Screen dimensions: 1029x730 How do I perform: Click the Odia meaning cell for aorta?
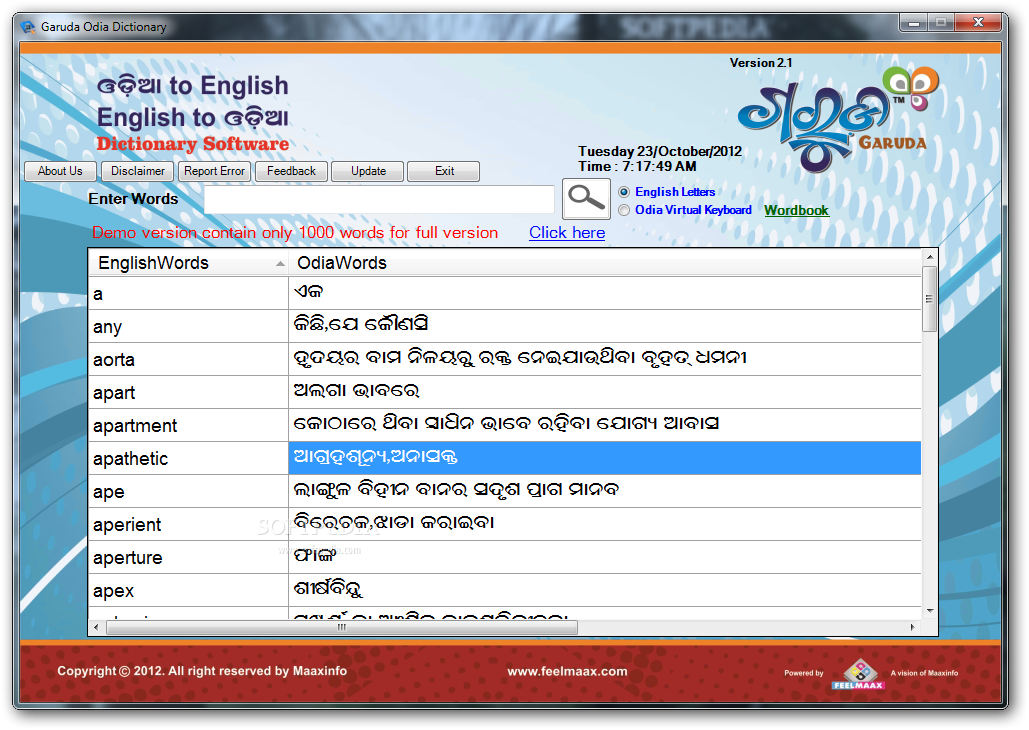coord(604,359)
